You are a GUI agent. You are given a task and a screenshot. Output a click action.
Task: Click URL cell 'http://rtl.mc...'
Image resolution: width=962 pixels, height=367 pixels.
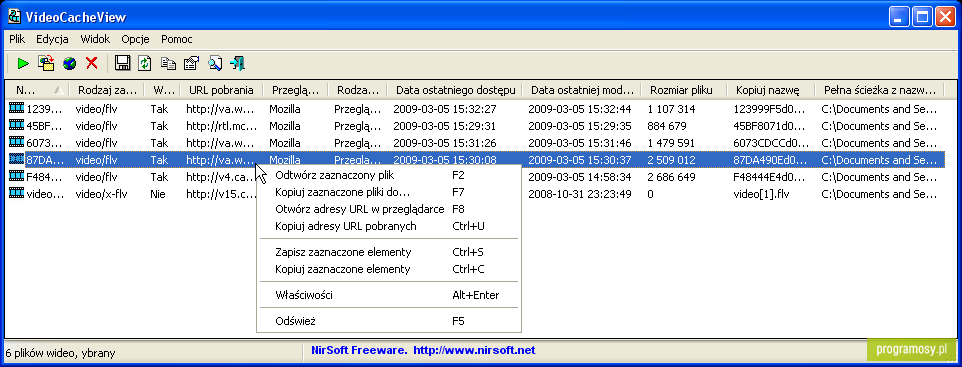[221, 126]
